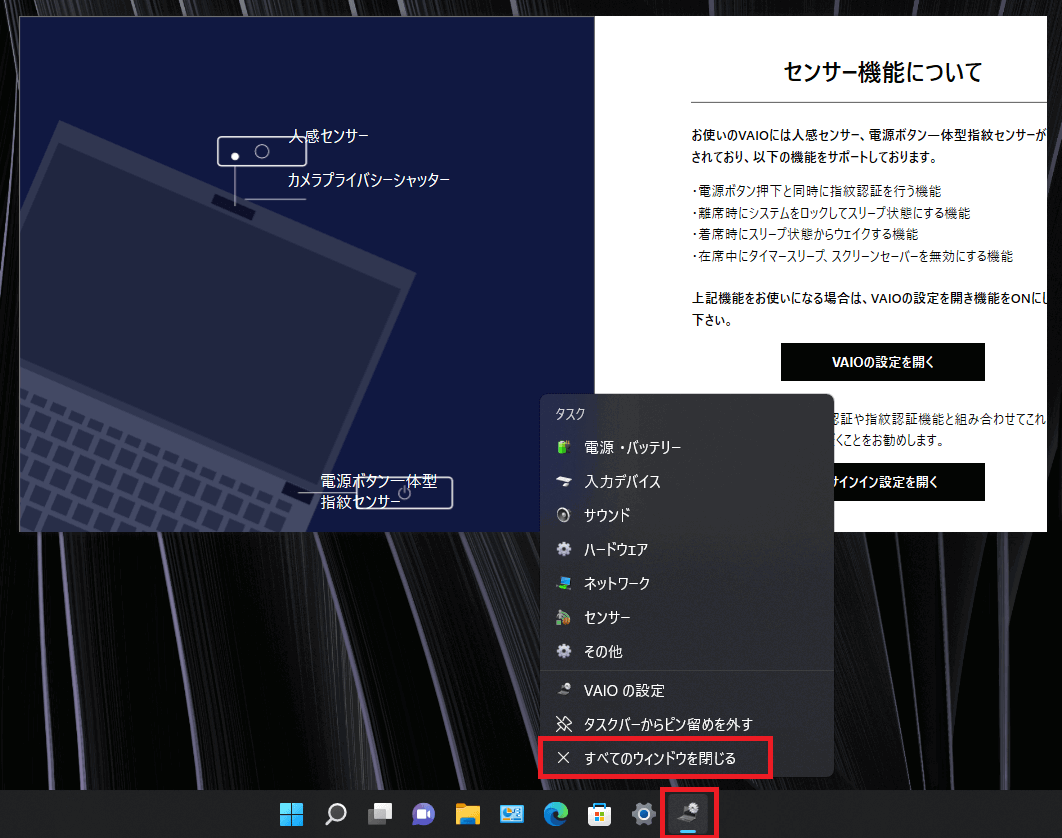Launch VAIO の設定 from the jump list
Image resolution: width=1062 pixels, height=838 pixels.
(x=687, y=690)
